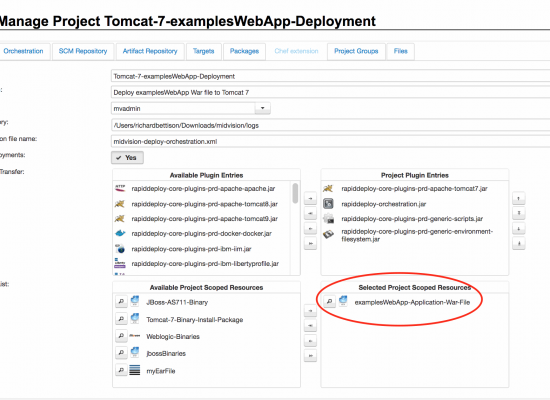Select the generic-scripts.jar plugin icon
This screenshot has height=400, width=550.
(329, 219)
